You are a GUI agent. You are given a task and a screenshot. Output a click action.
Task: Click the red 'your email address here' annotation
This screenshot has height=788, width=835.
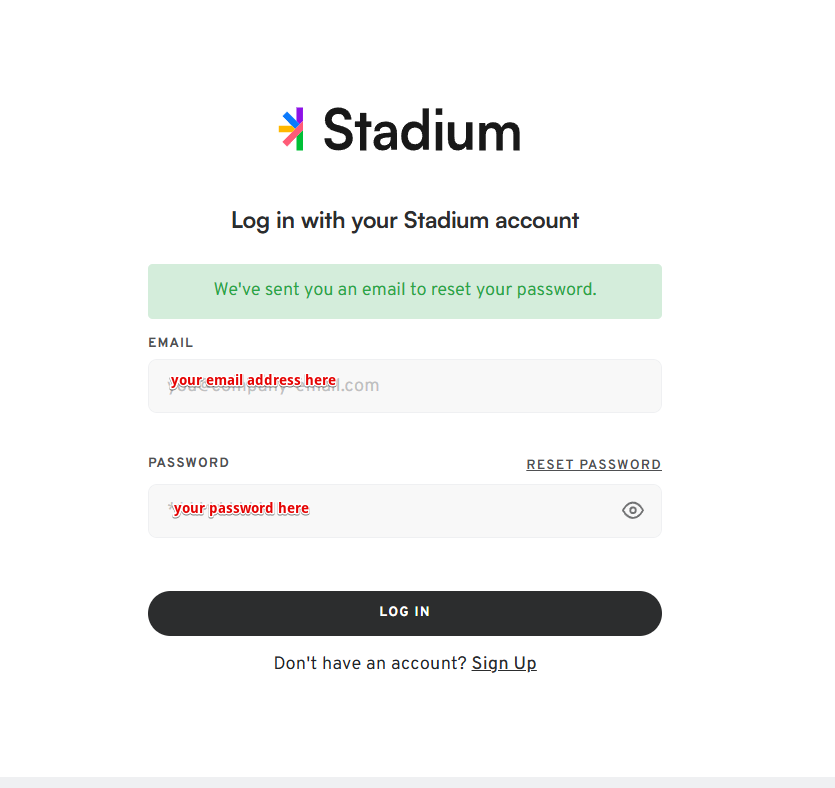253,380
